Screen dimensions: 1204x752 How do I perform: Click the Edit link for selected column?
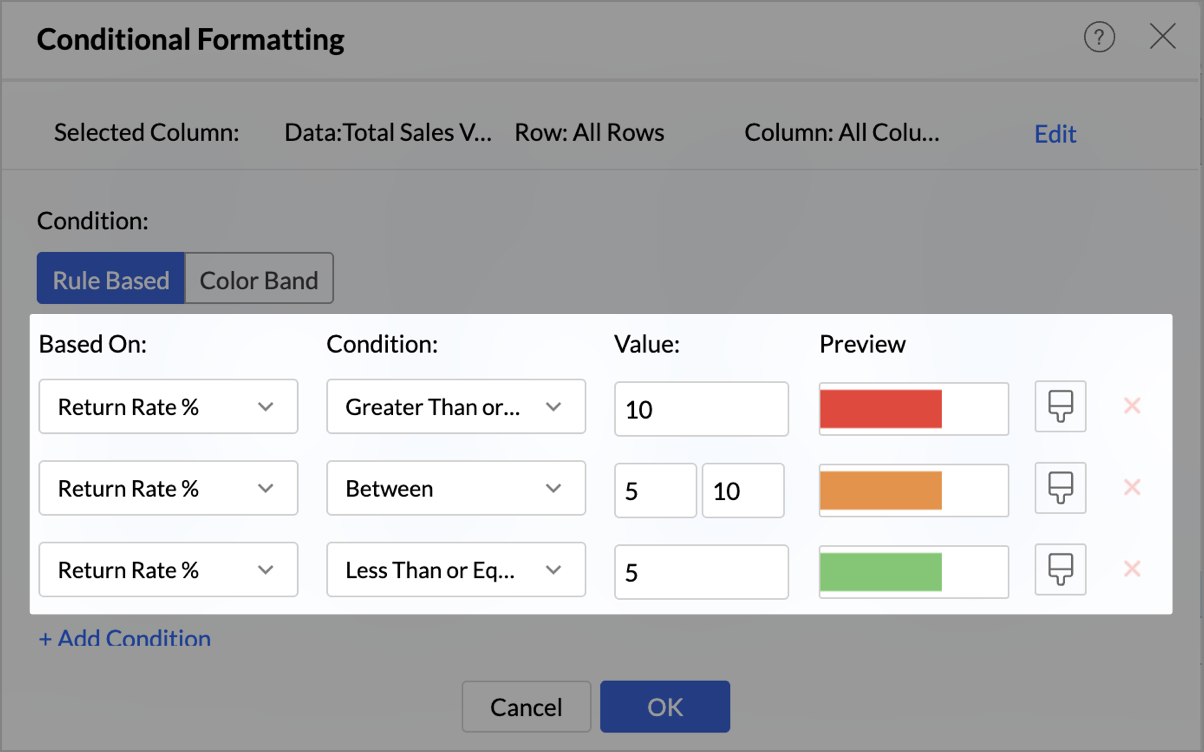point(1055,134)
